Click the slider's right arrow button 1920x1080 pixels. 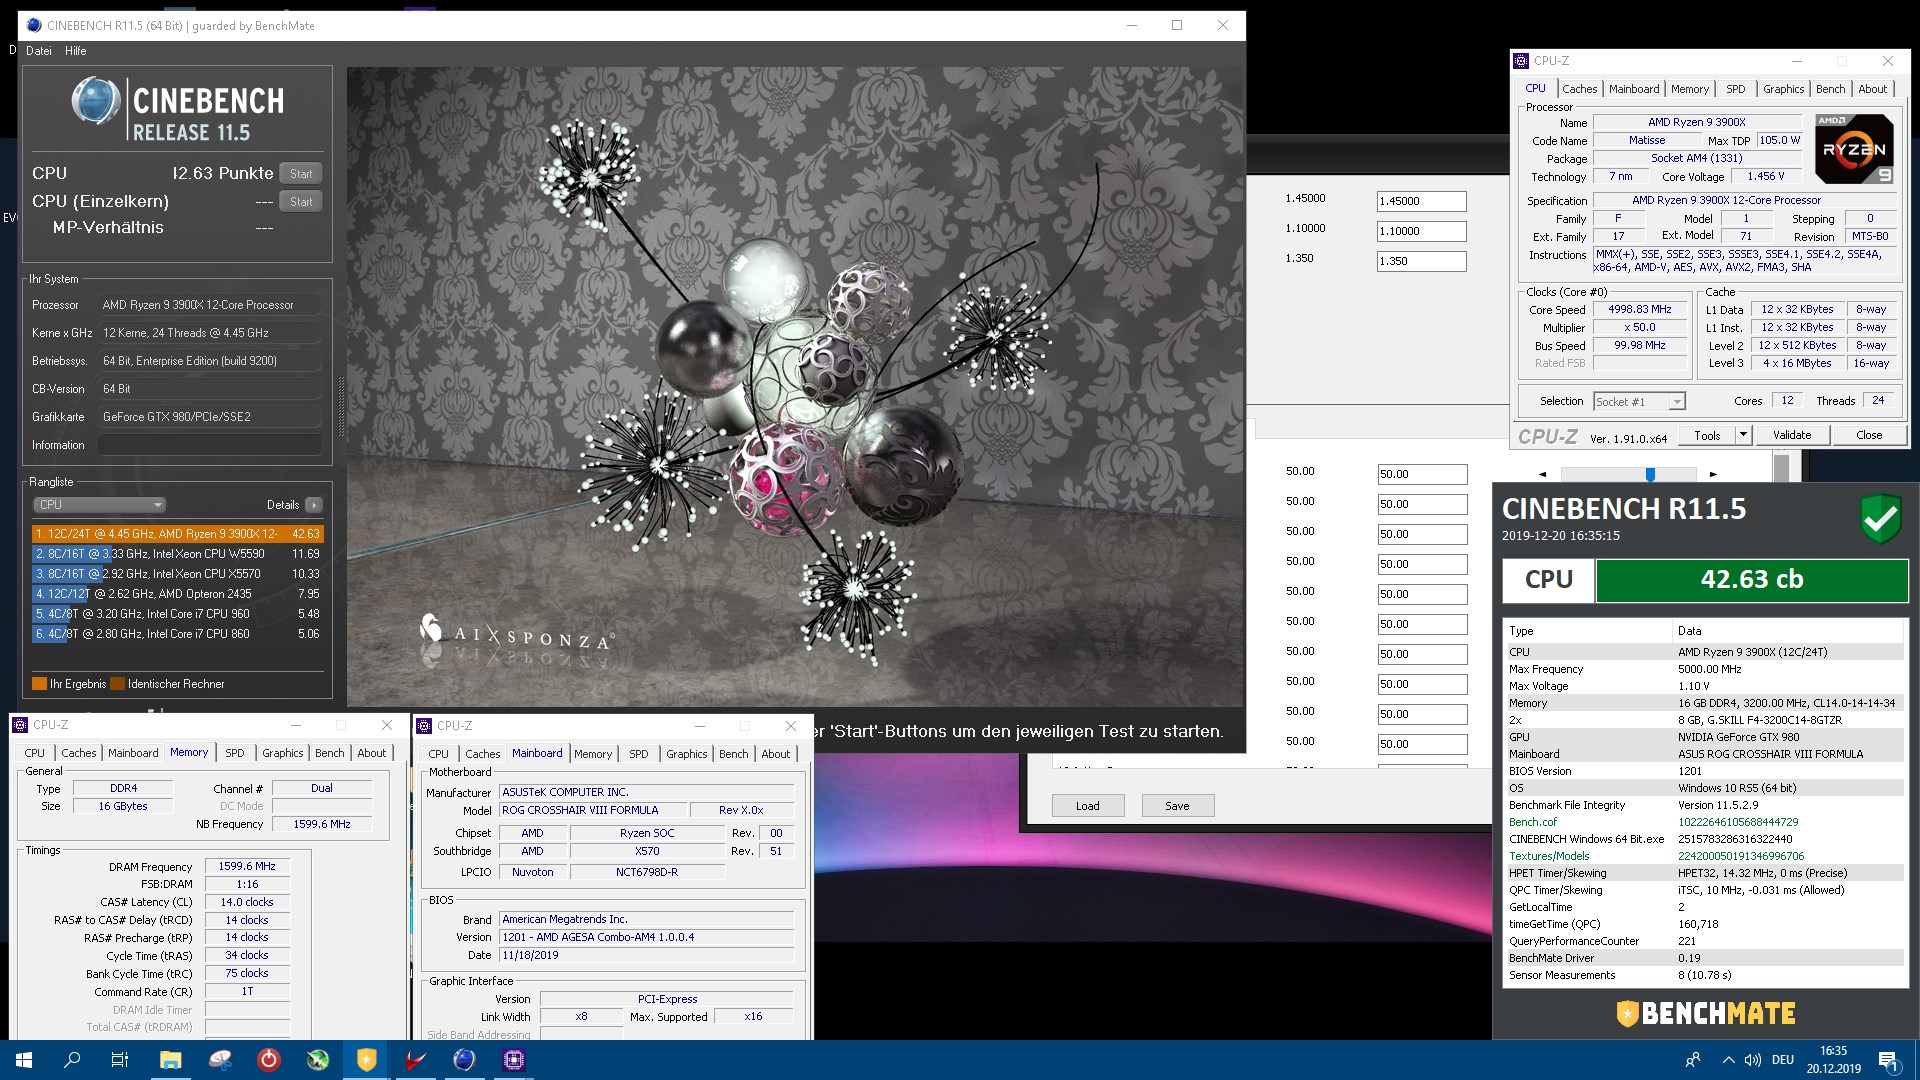[x=1713, y=474]
